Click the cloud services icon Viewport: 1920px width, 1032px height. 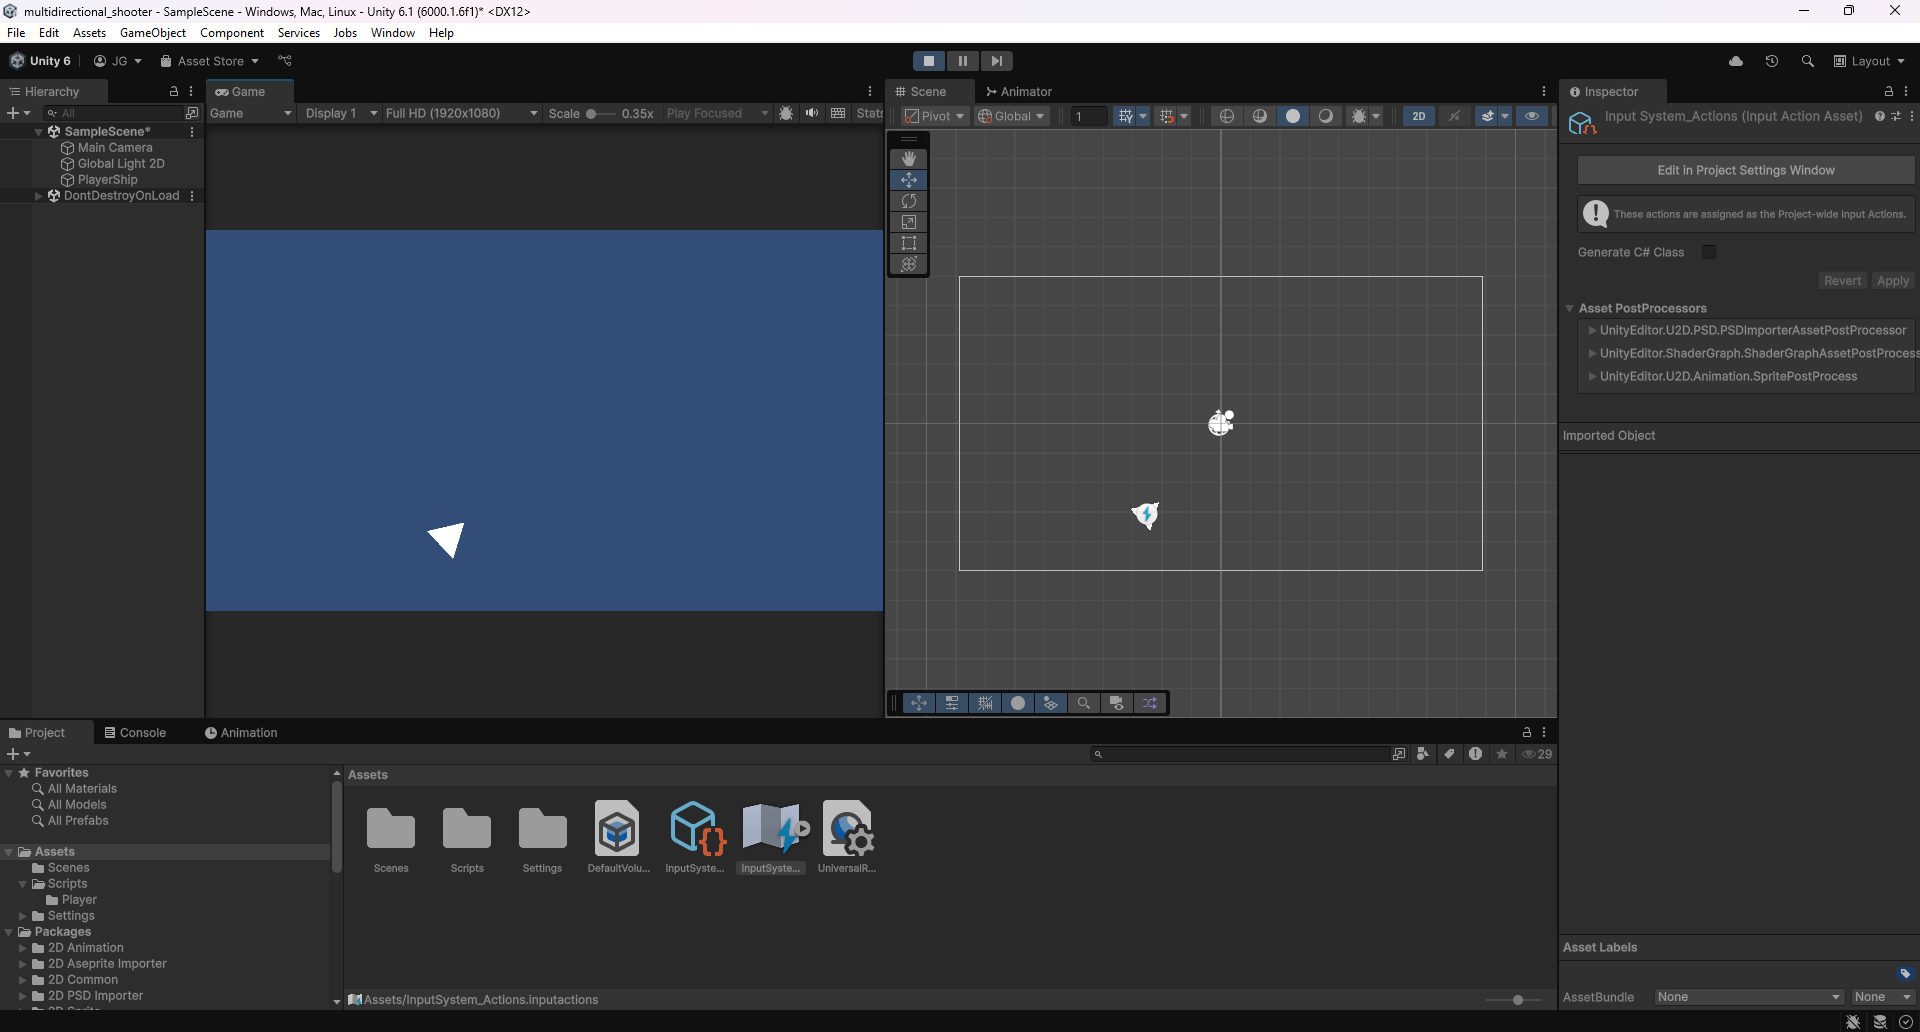pos(1736,61)
